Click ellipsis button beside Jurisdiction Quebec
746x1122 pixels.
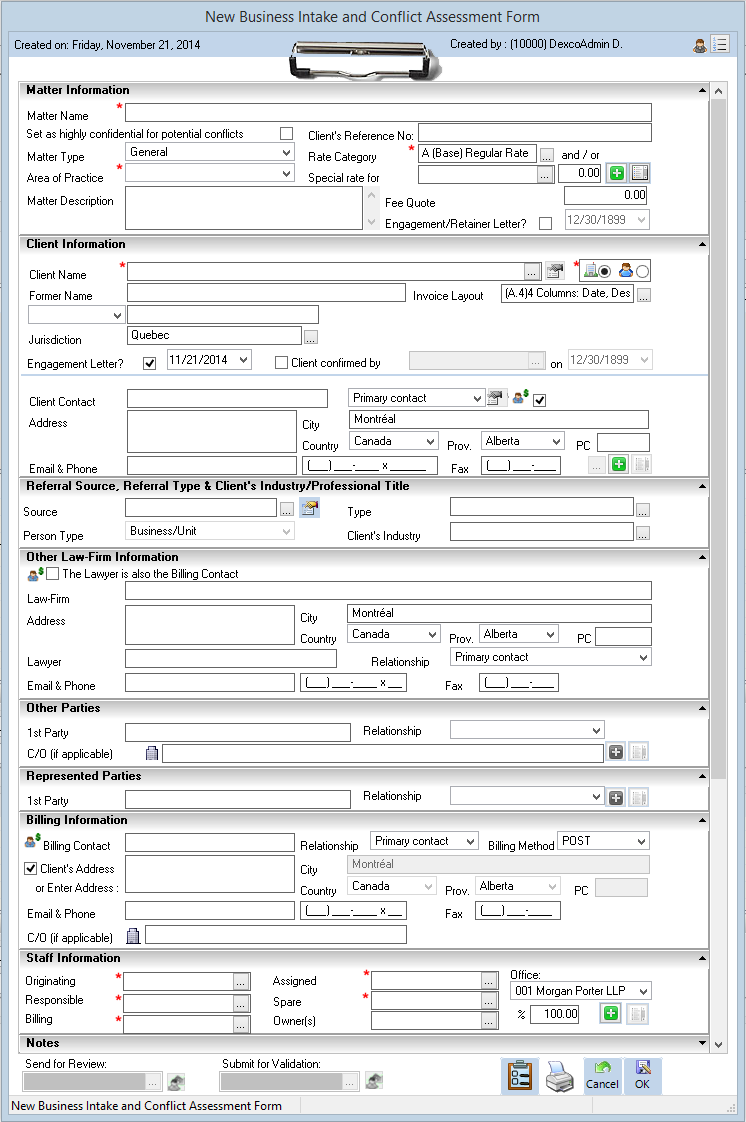310,337
